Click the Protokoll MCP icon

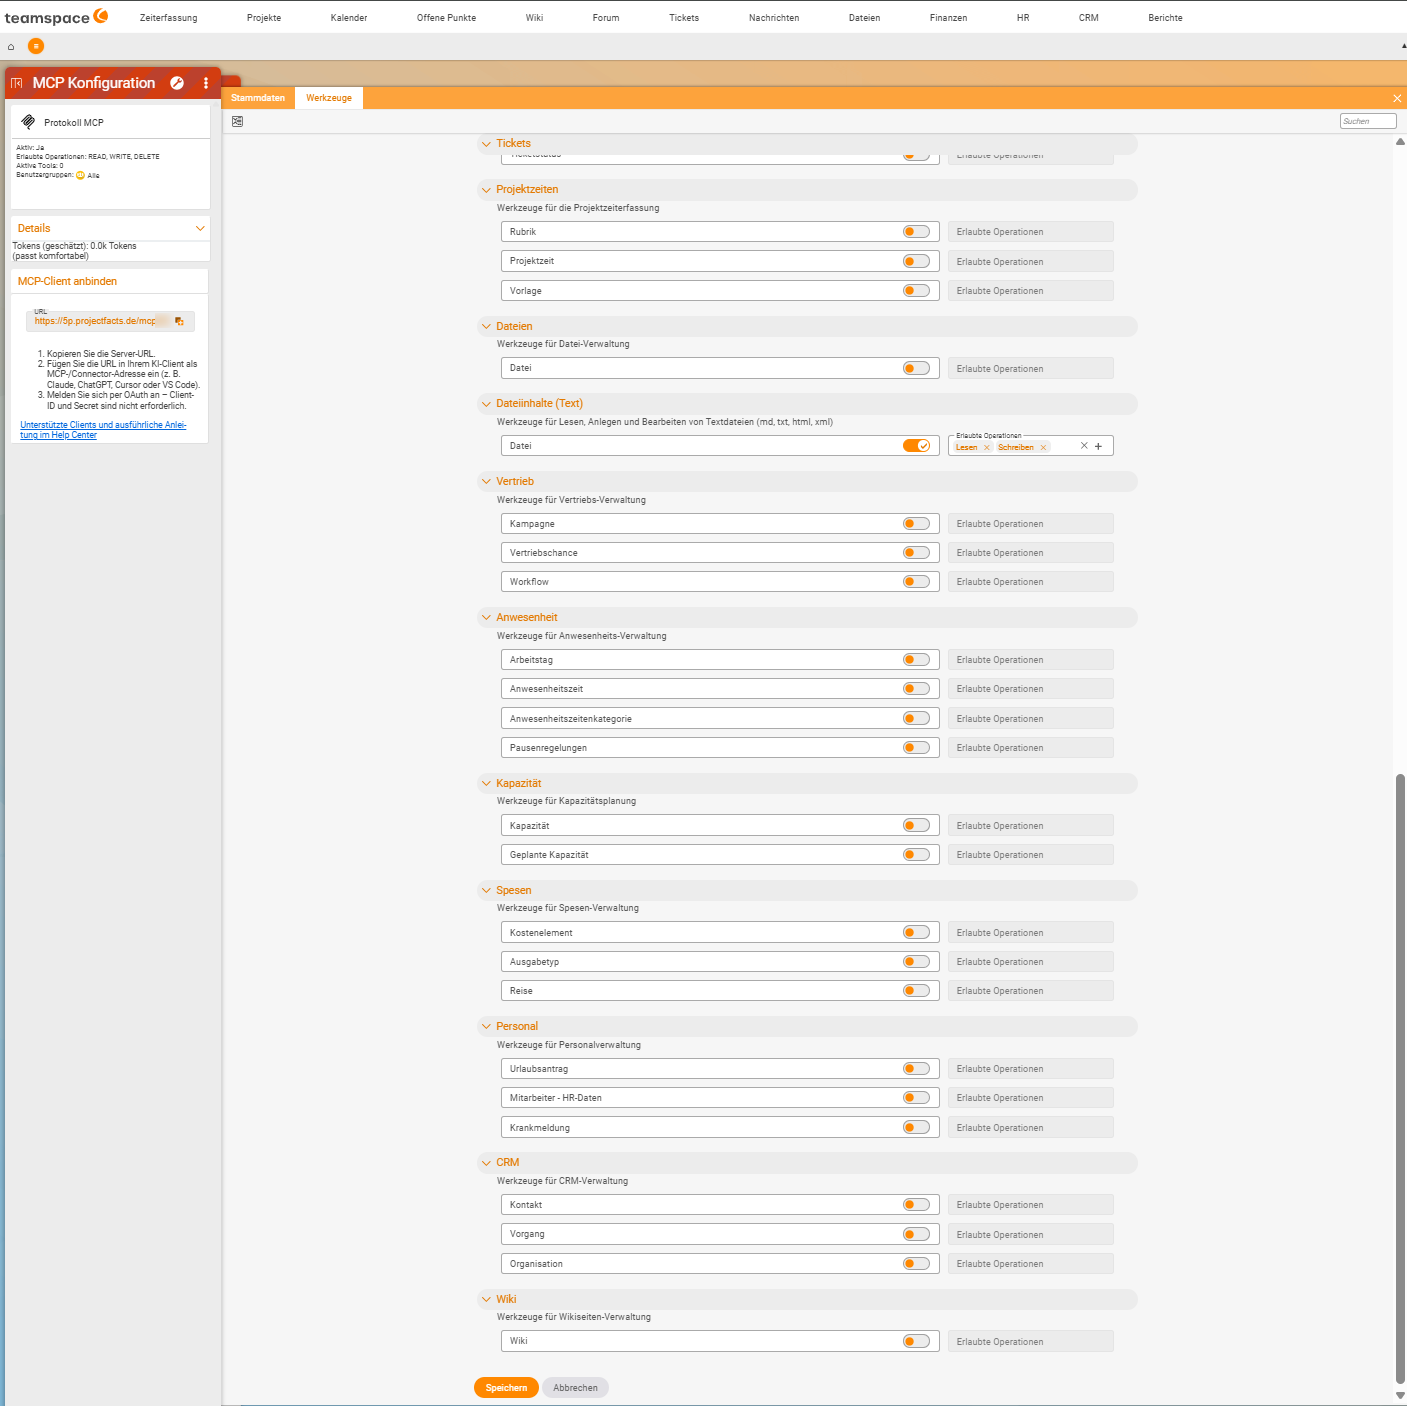tap(28, 122)
